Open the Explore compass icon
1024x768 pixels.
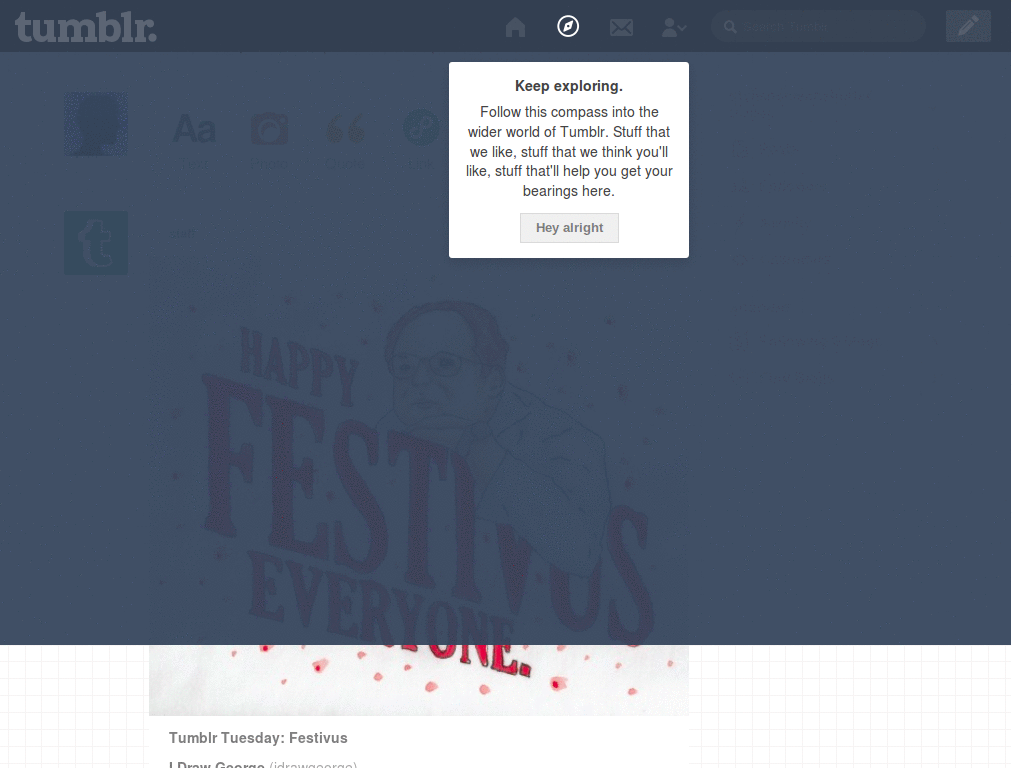point(568,26)
